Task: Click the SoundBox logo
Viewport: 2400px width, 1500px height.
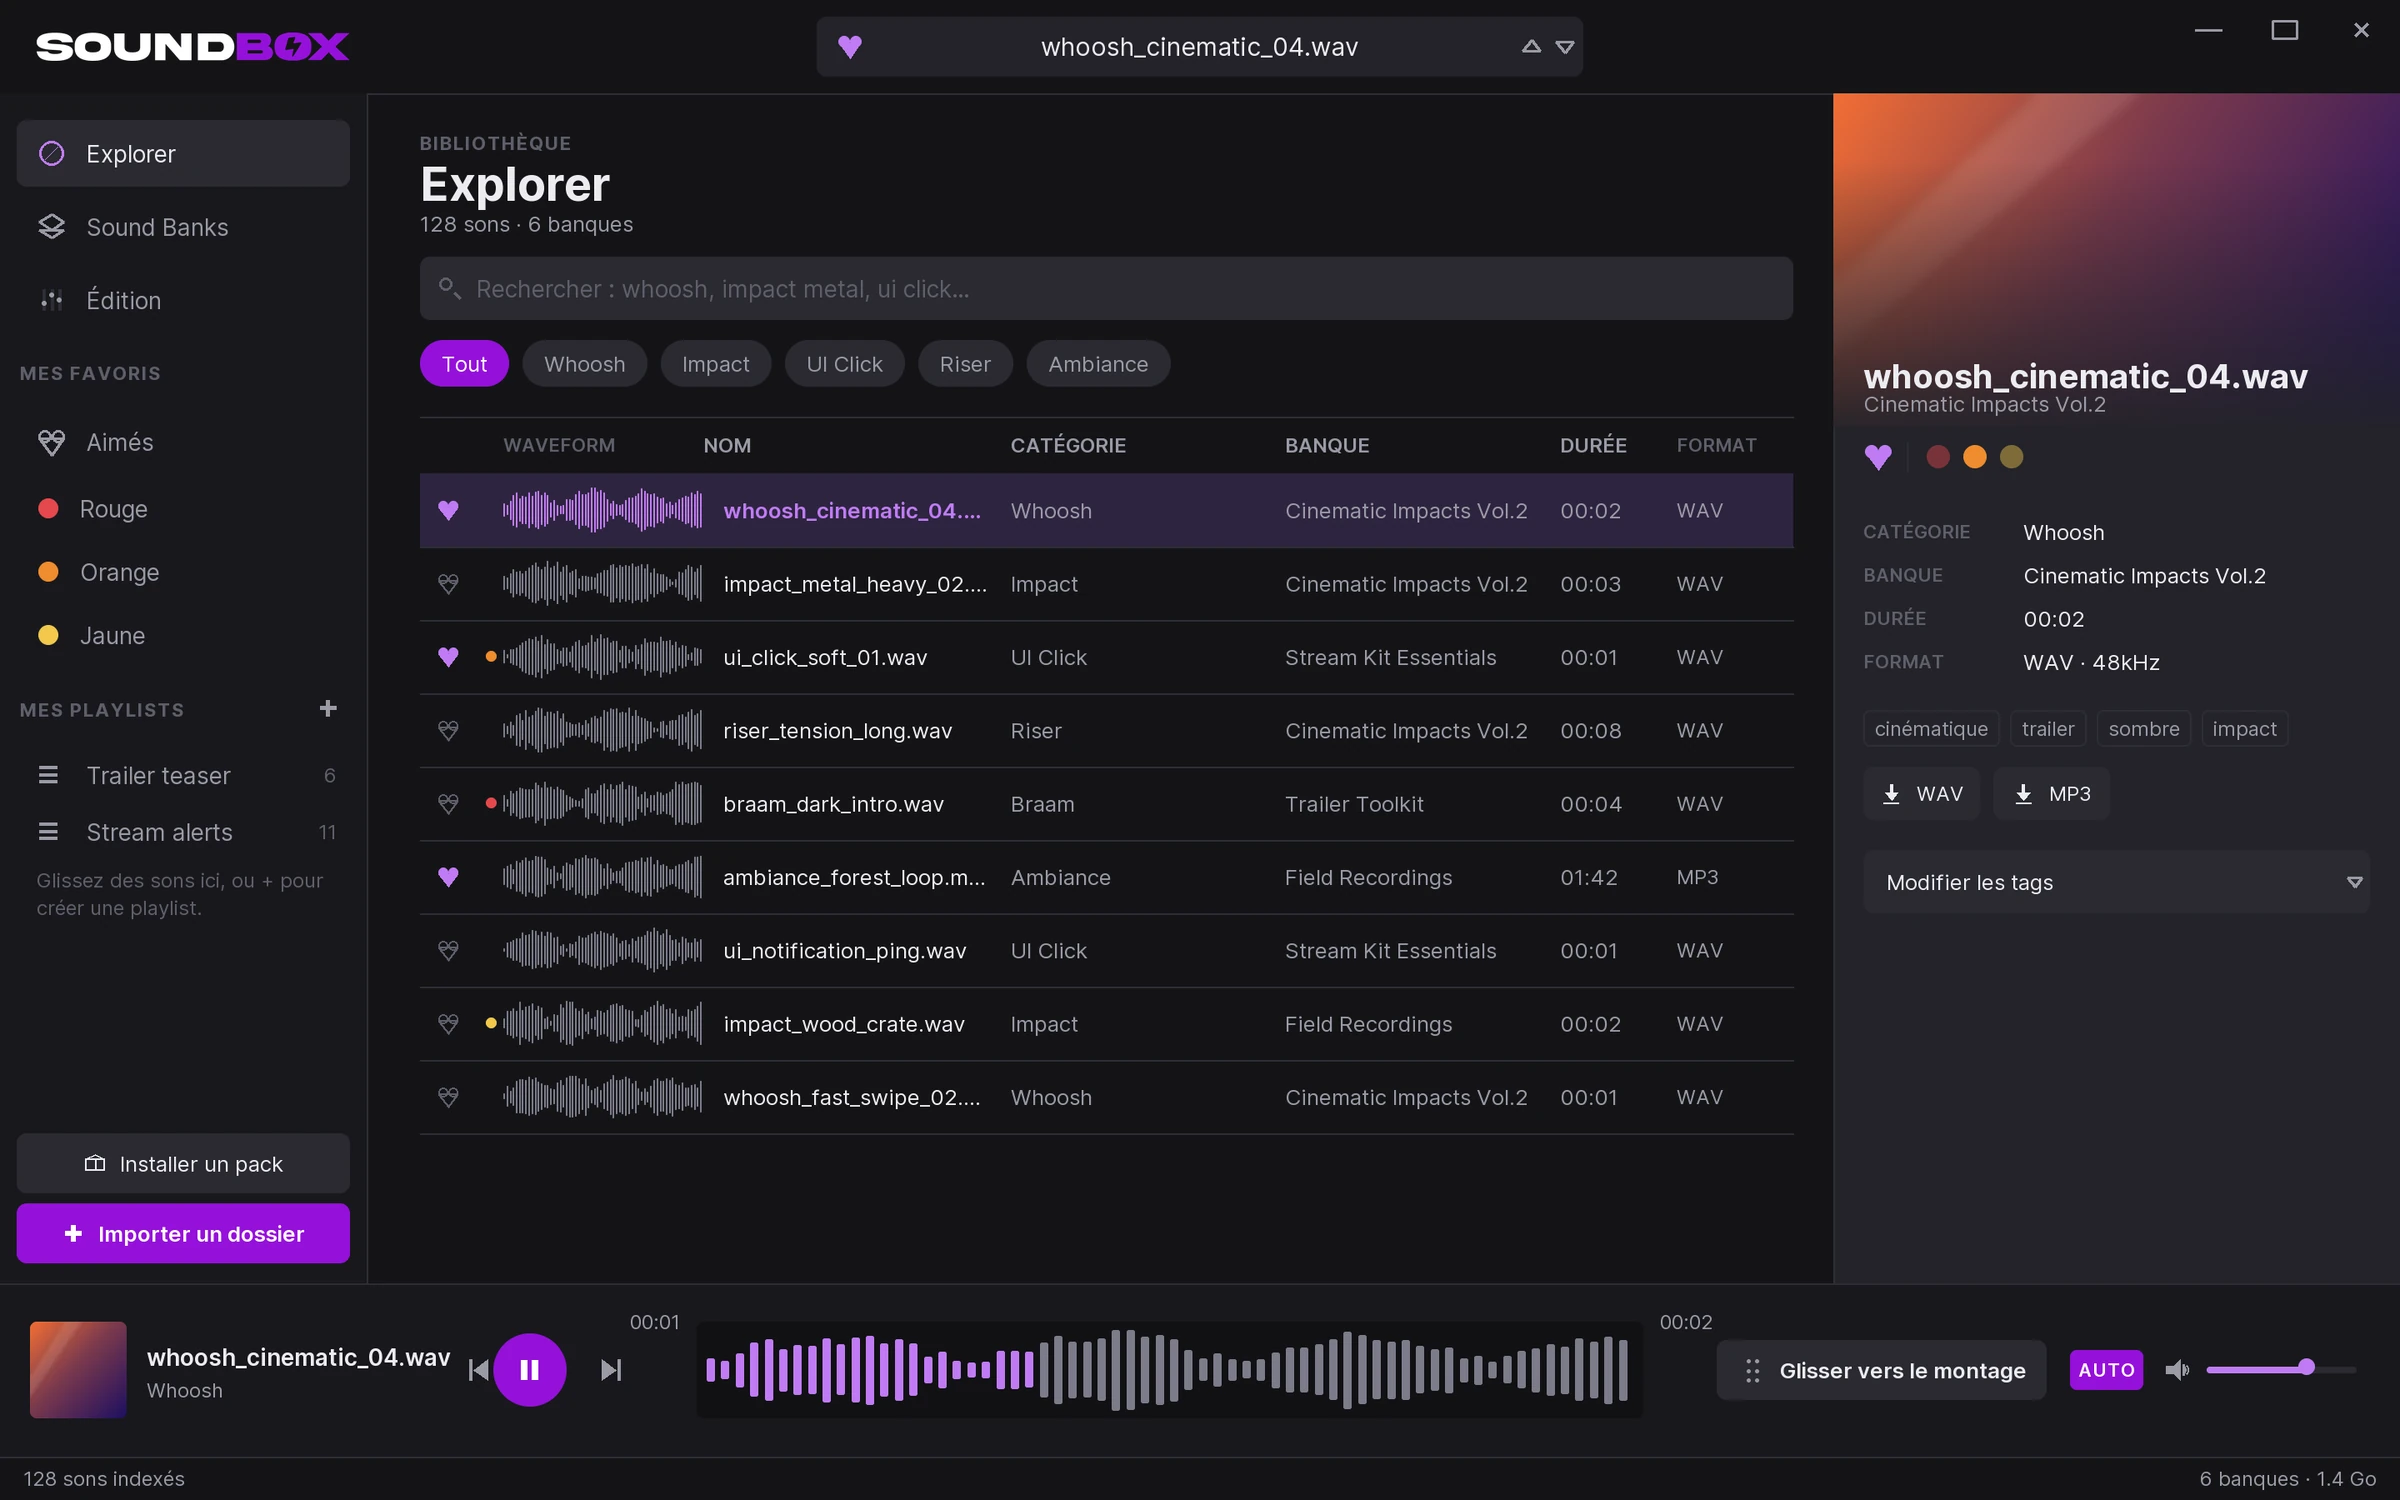Action: click(x=193, y=47)
